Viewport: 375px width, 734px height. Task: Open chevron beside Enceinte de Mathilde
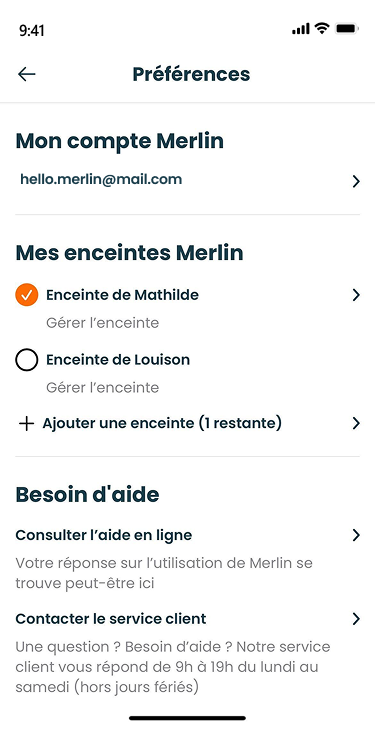pos(356,295)
